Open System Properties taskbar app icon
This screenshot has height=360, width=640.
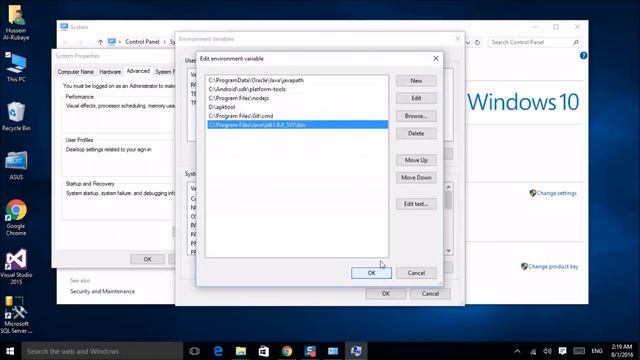click(356, 351)
